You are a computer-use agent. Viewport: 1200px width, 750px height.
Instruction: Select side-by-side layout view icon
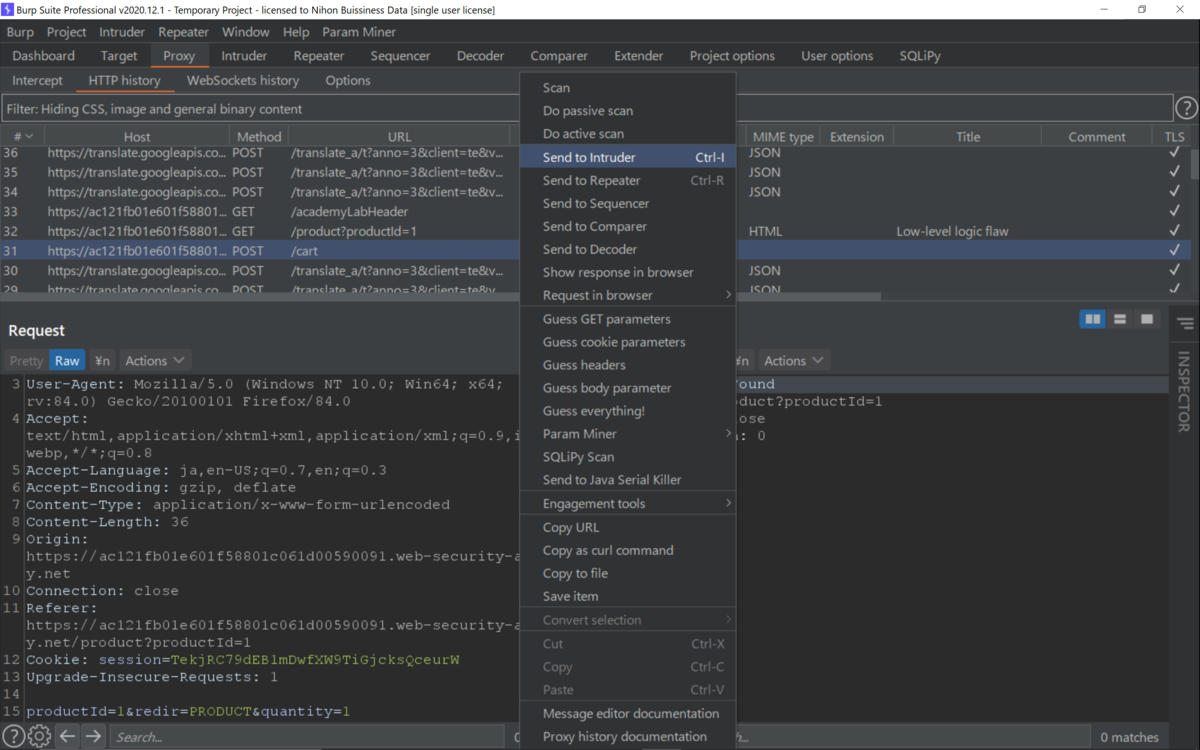point(1093,319)
